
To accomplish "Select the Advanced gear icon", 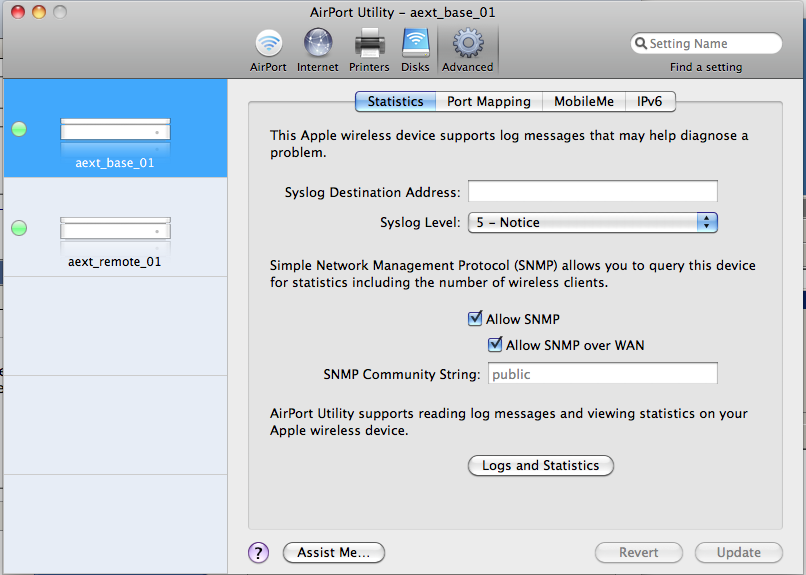I will (x=468, y=43).
